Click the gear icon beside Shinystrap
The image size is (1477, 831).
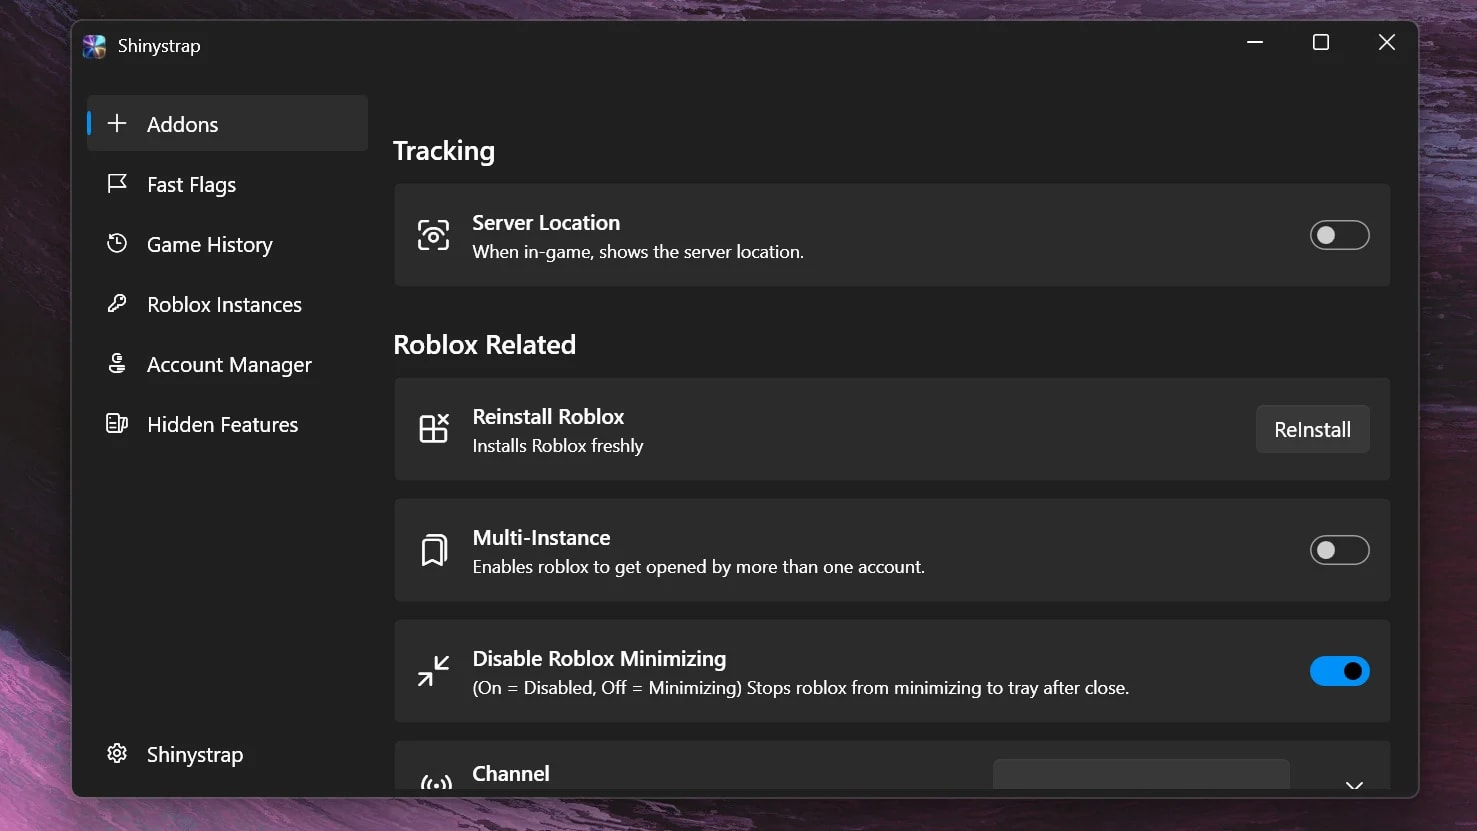pyautogui.click(x=117, y=753)
